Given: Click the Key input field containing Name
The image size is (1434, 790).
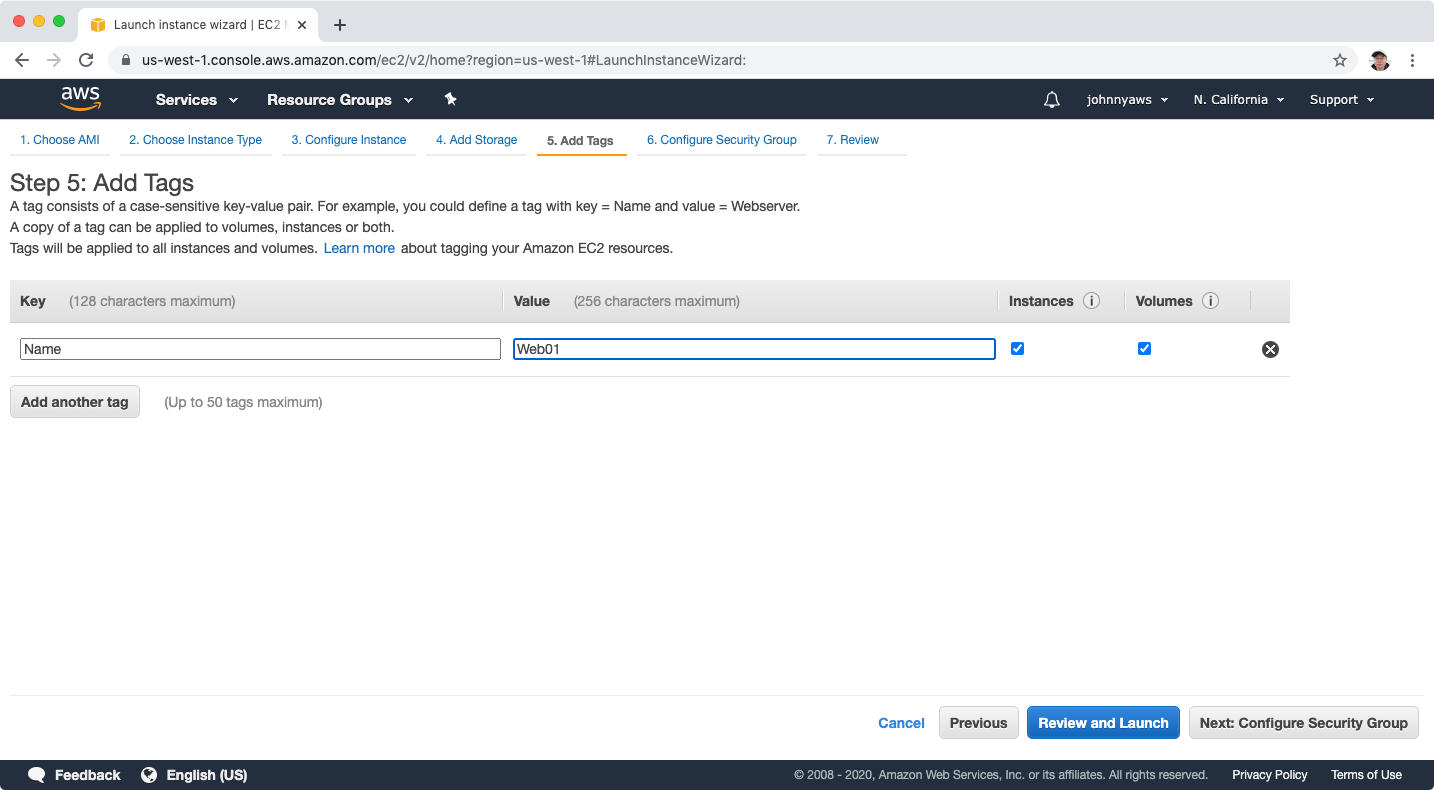Looking at the screenshot, I should [x=260, y=349].
